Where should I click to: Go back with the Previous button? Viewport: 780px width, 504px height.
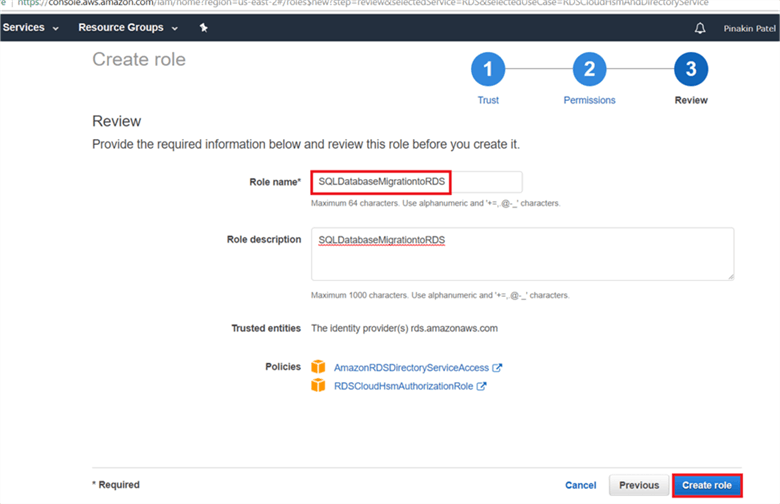[x=639, y=485]
